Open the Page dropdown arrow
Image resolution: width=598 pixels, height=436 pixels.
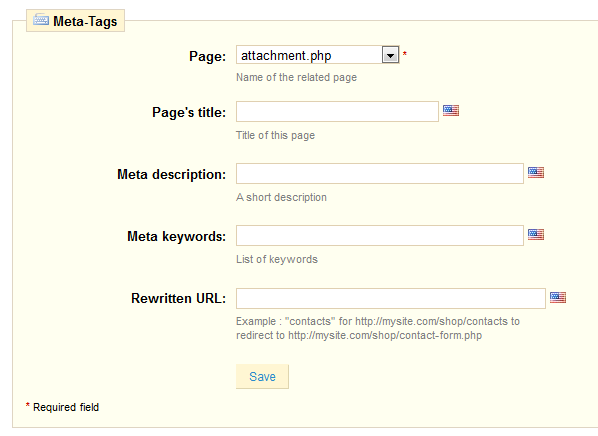click(x=390, y=55)
